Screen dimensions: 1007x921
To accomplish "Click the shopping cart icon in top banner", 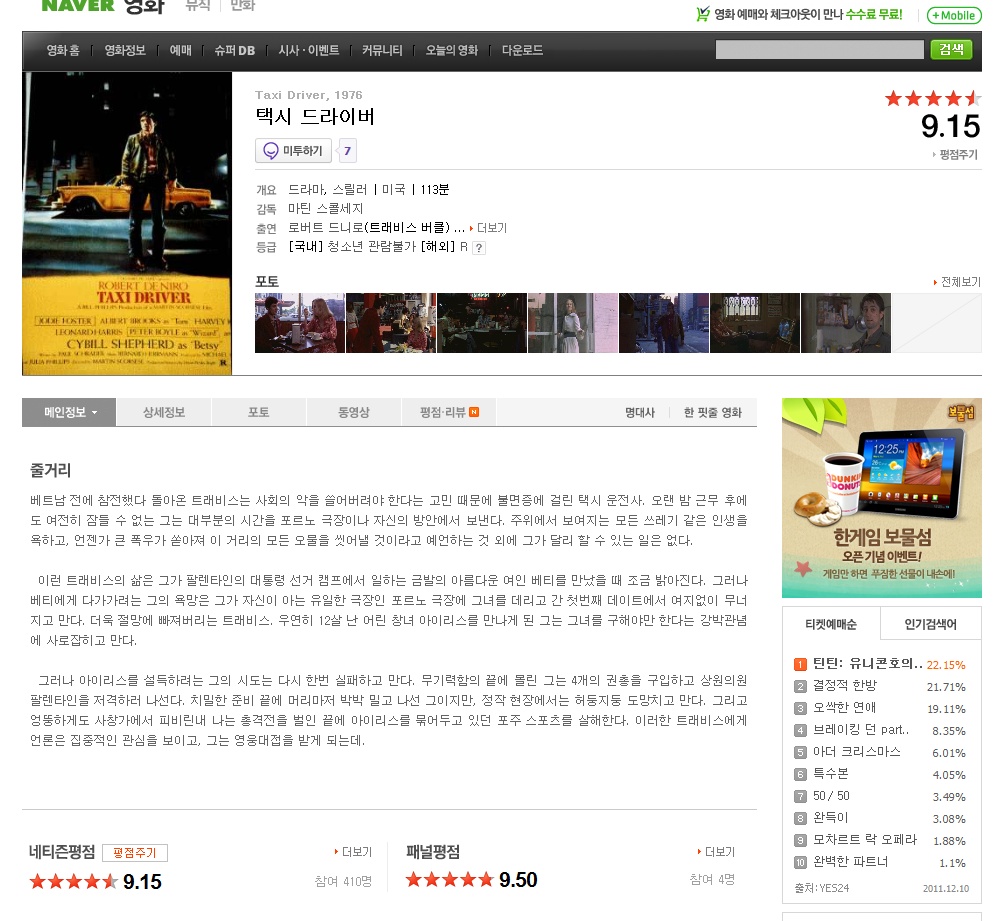I will tap(703, 14).
